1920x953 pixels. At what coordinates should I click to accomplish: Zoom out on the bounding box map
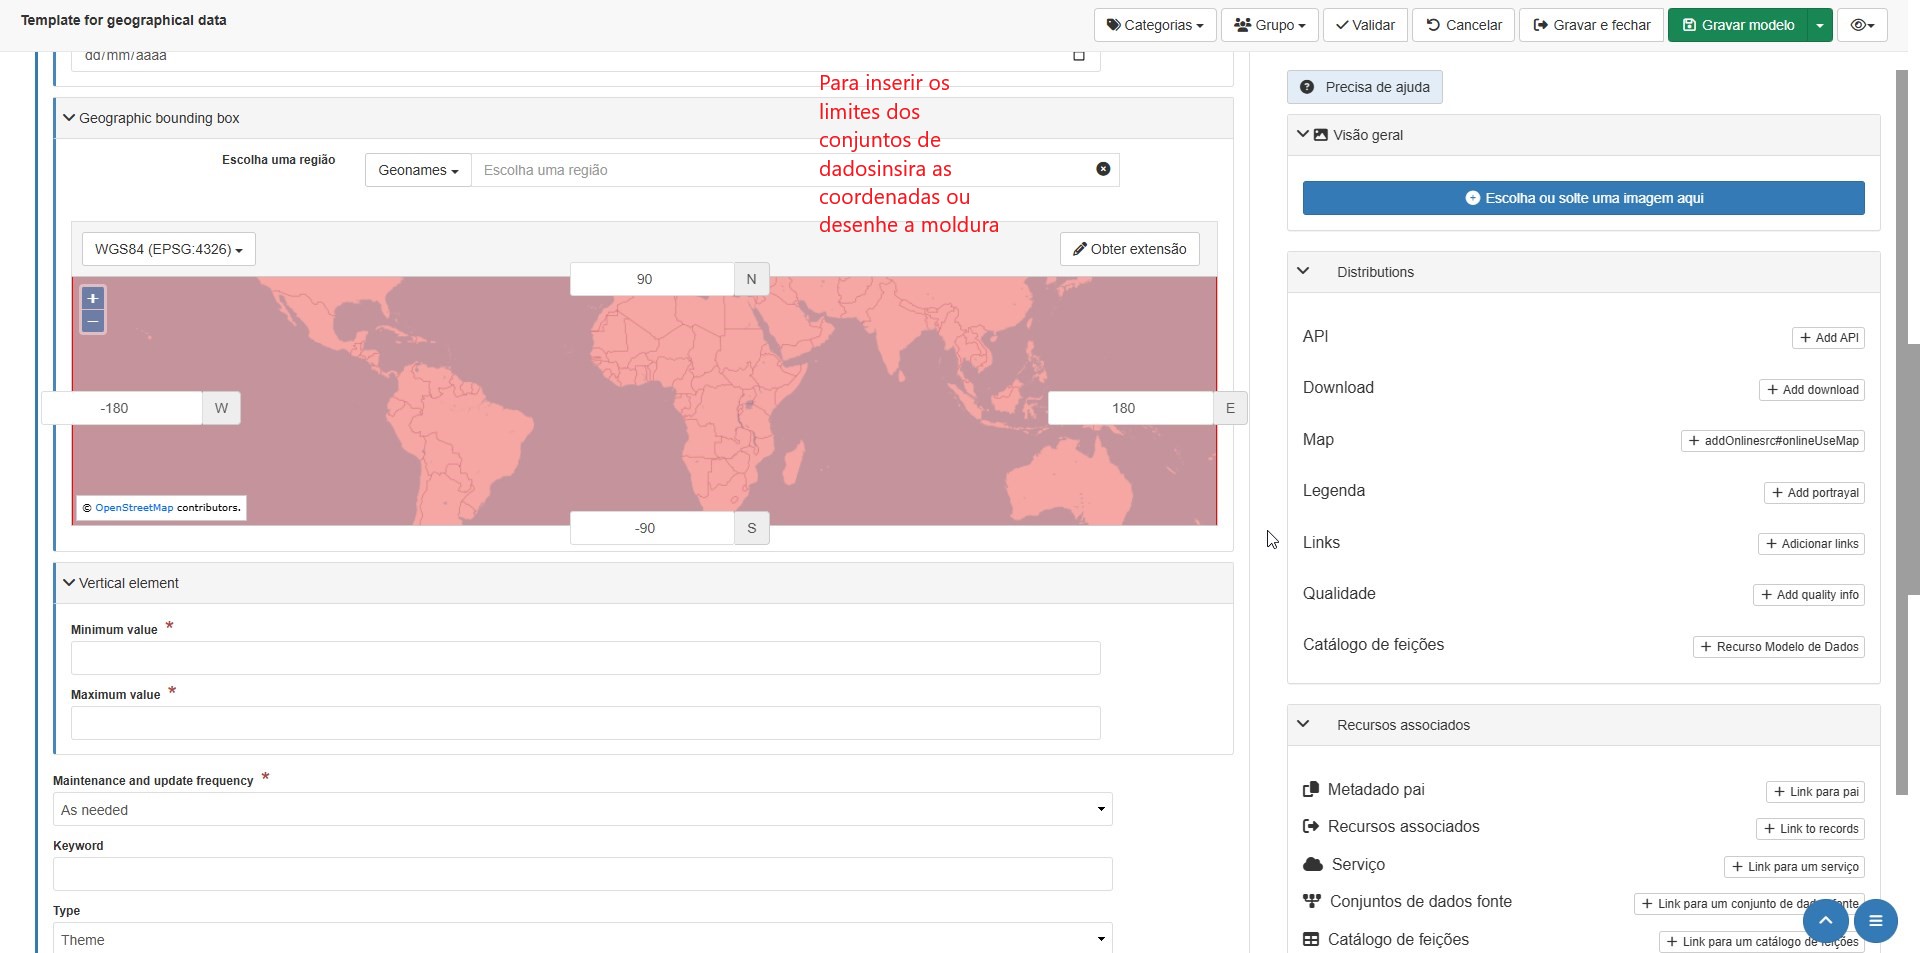point(93,321)
